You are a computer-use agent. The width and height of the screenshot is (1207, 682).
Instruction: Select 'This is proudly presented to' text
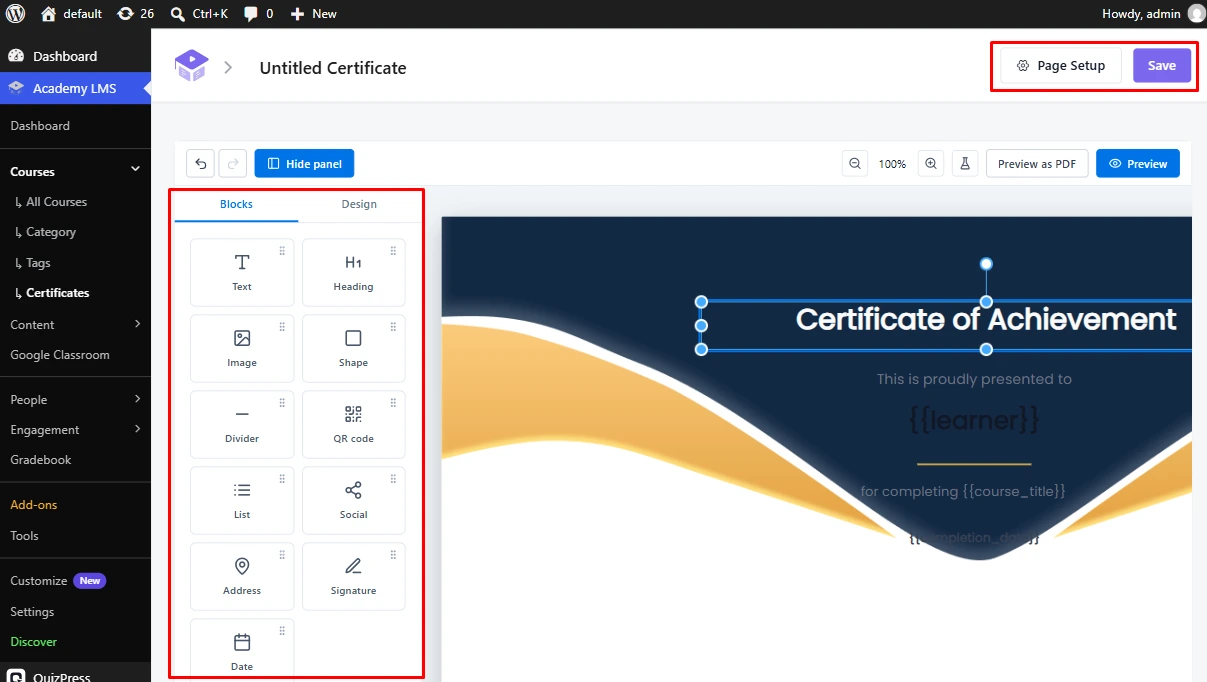(x=974, y=379)
